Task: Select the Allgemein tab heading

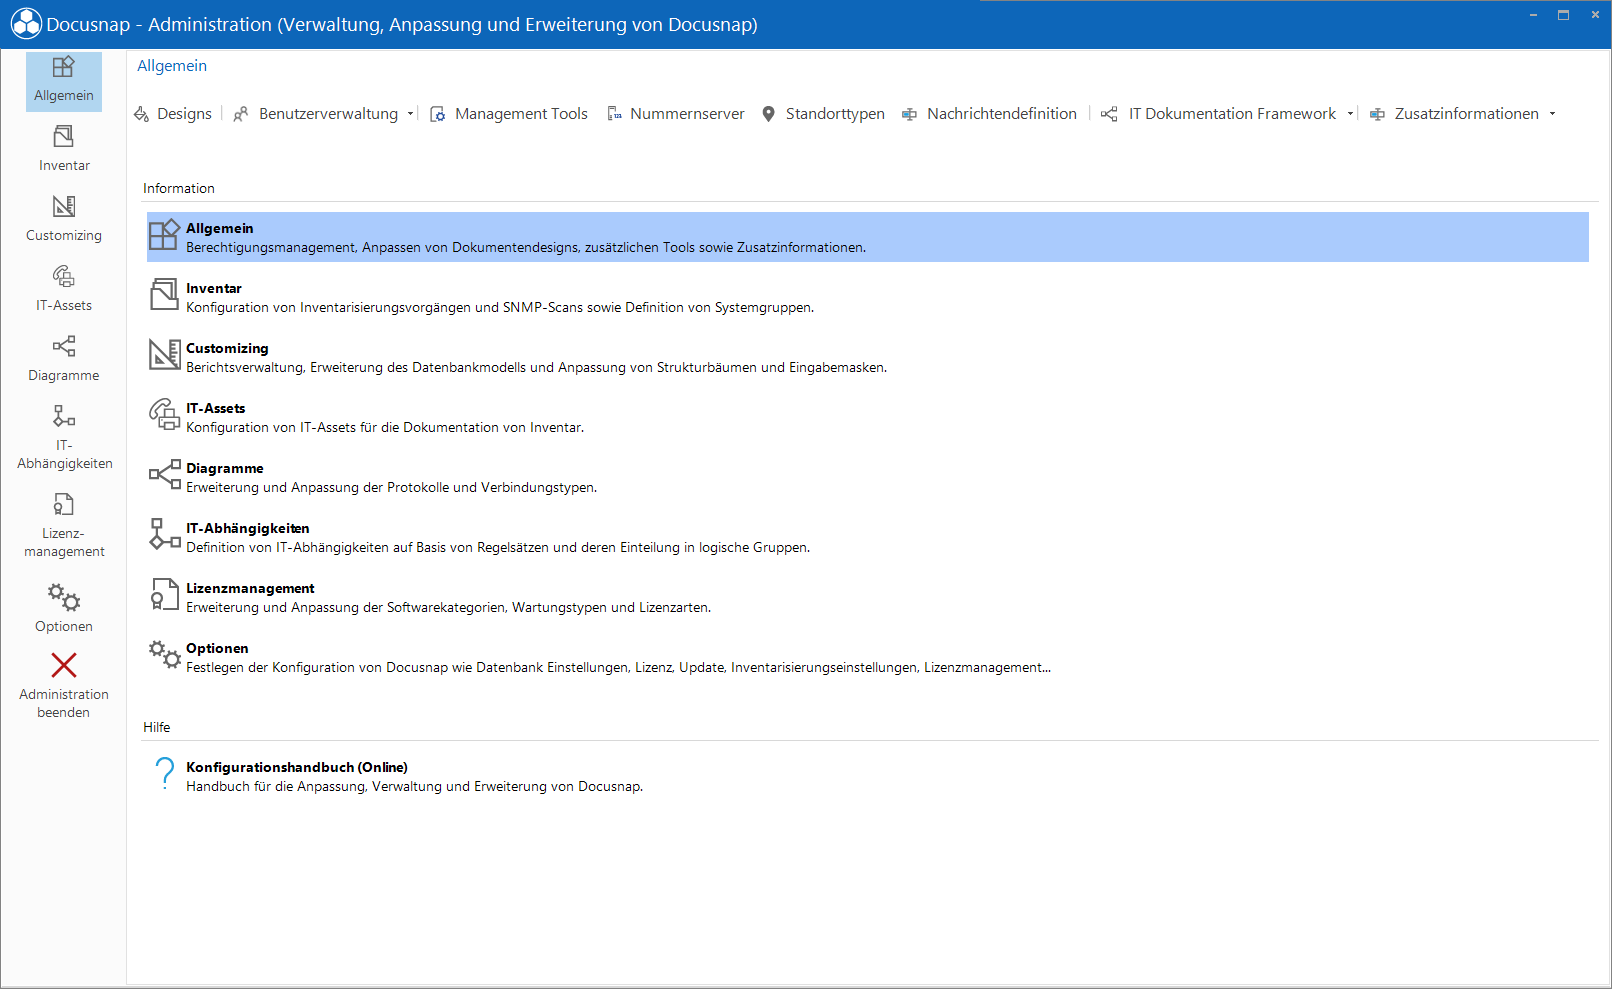Action: click(x=172, y=66)
